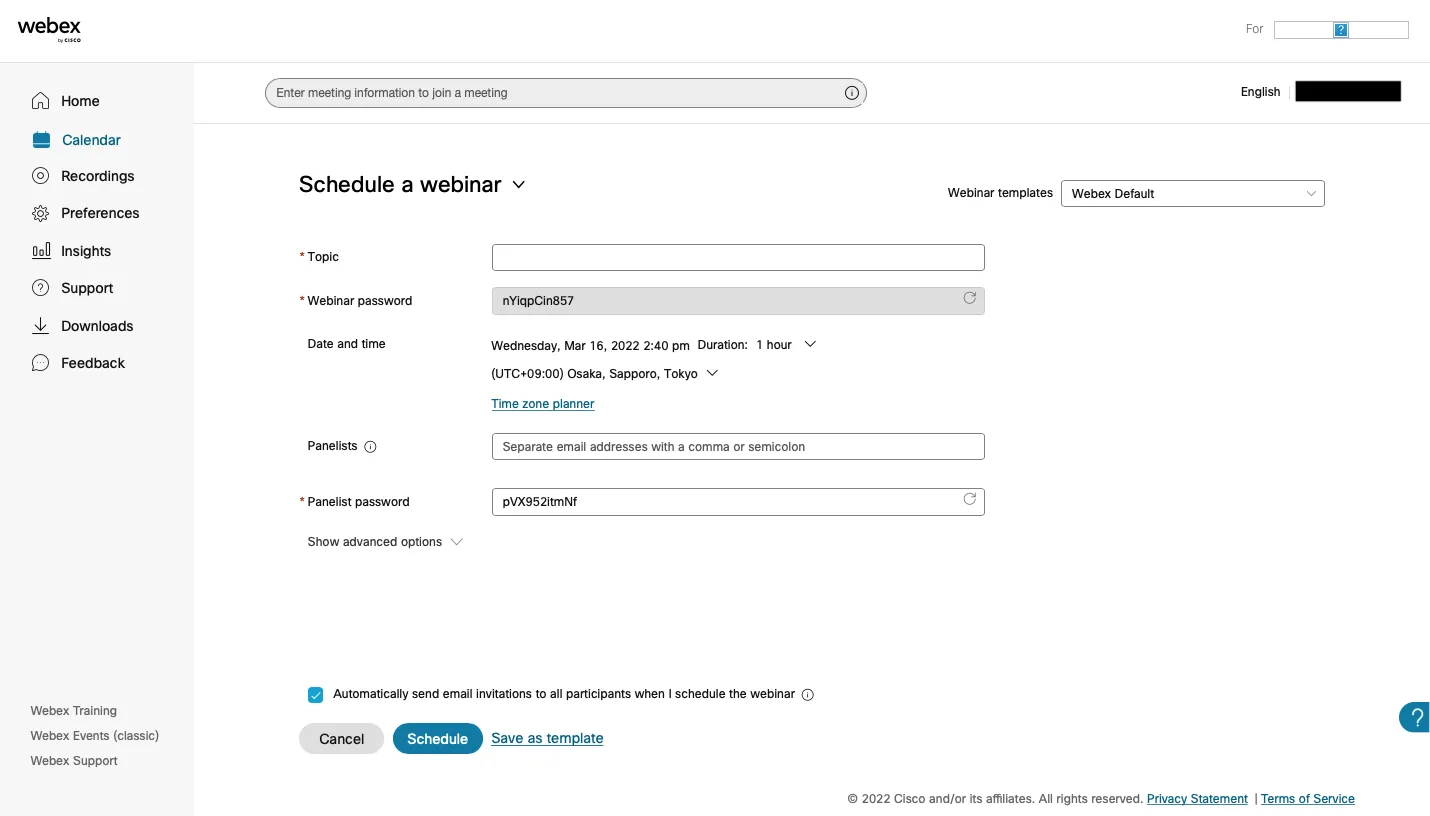Expand Show advanced options

[385, 542]
